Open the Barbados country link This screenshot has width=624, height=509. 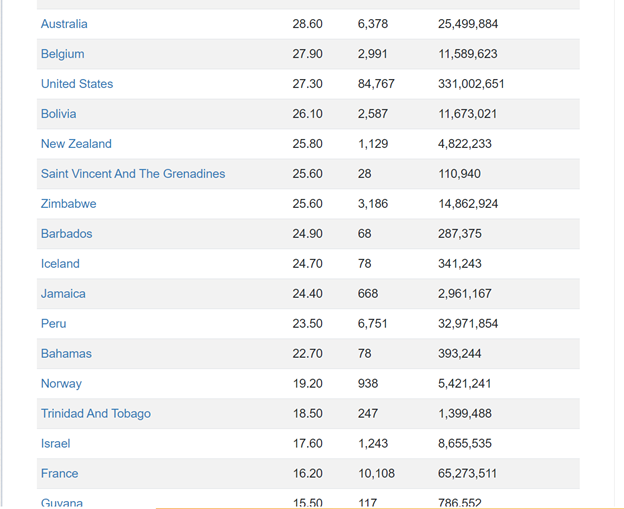pyautogui.click(x=66, y=234)
